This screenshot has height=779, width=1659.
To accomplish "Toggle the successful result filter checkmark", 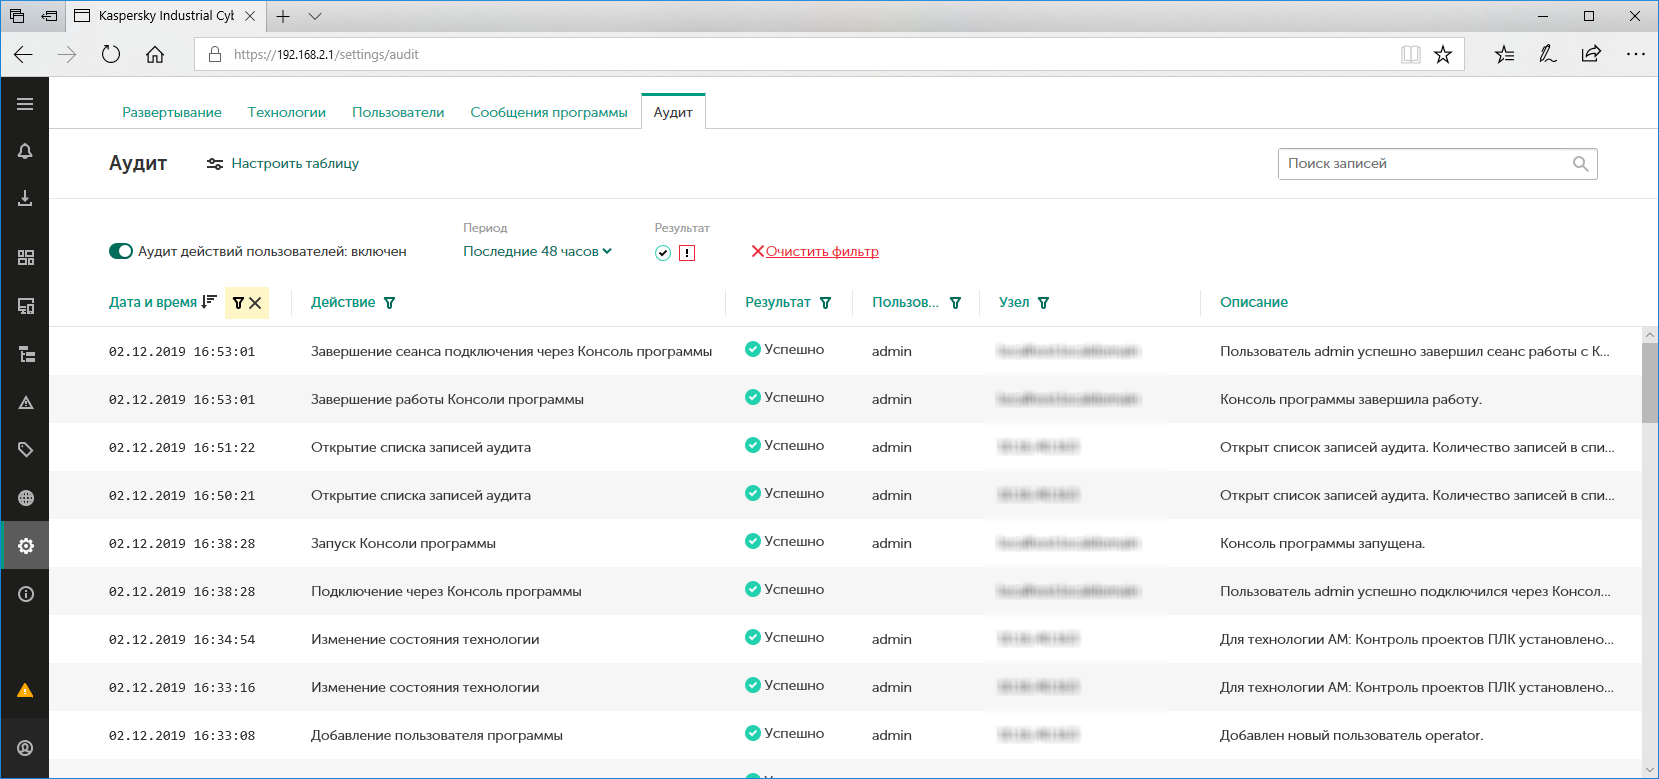I will pos(663,253).
